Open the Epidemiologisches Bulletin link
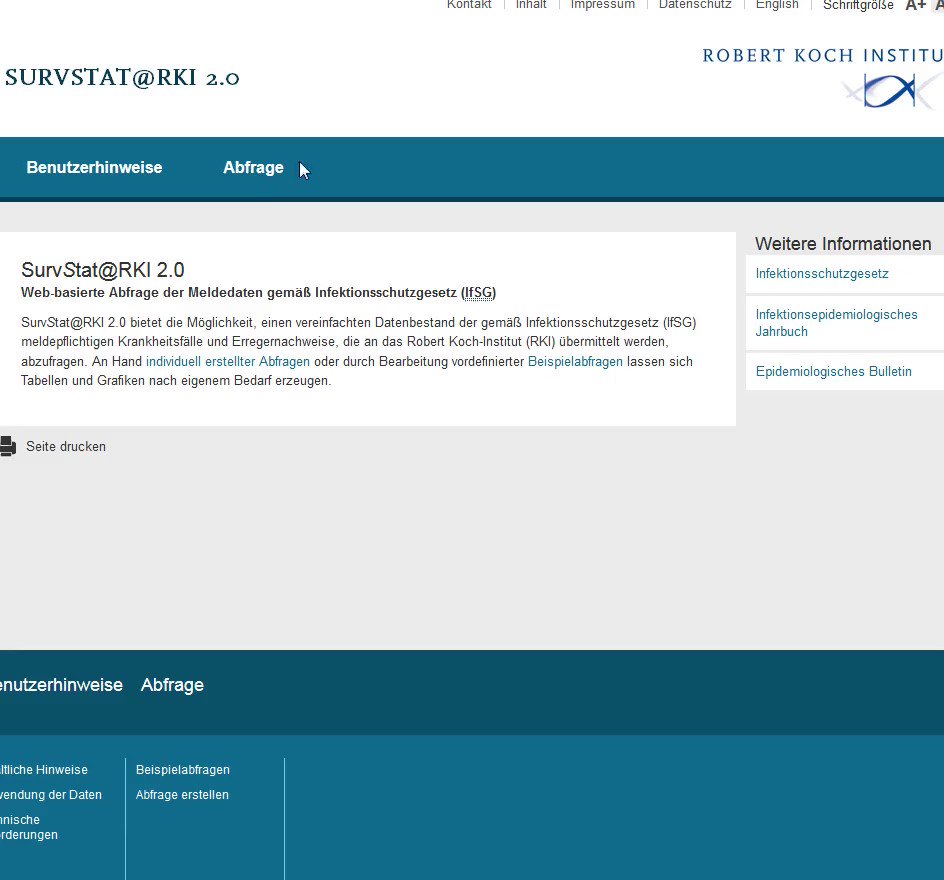This screenshot has height=880, width=944. point(833,371)
